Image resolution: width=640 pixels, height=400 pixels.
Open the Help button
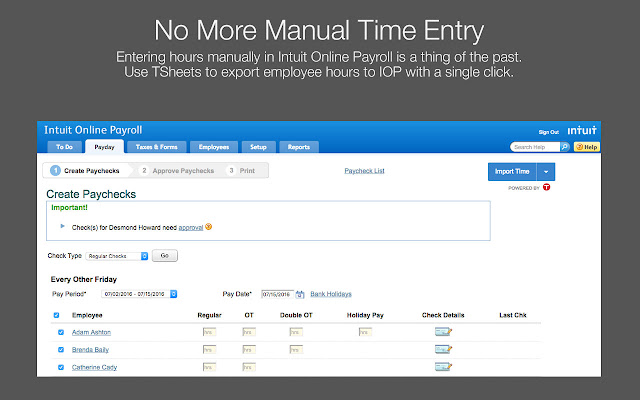pos(587,147)
